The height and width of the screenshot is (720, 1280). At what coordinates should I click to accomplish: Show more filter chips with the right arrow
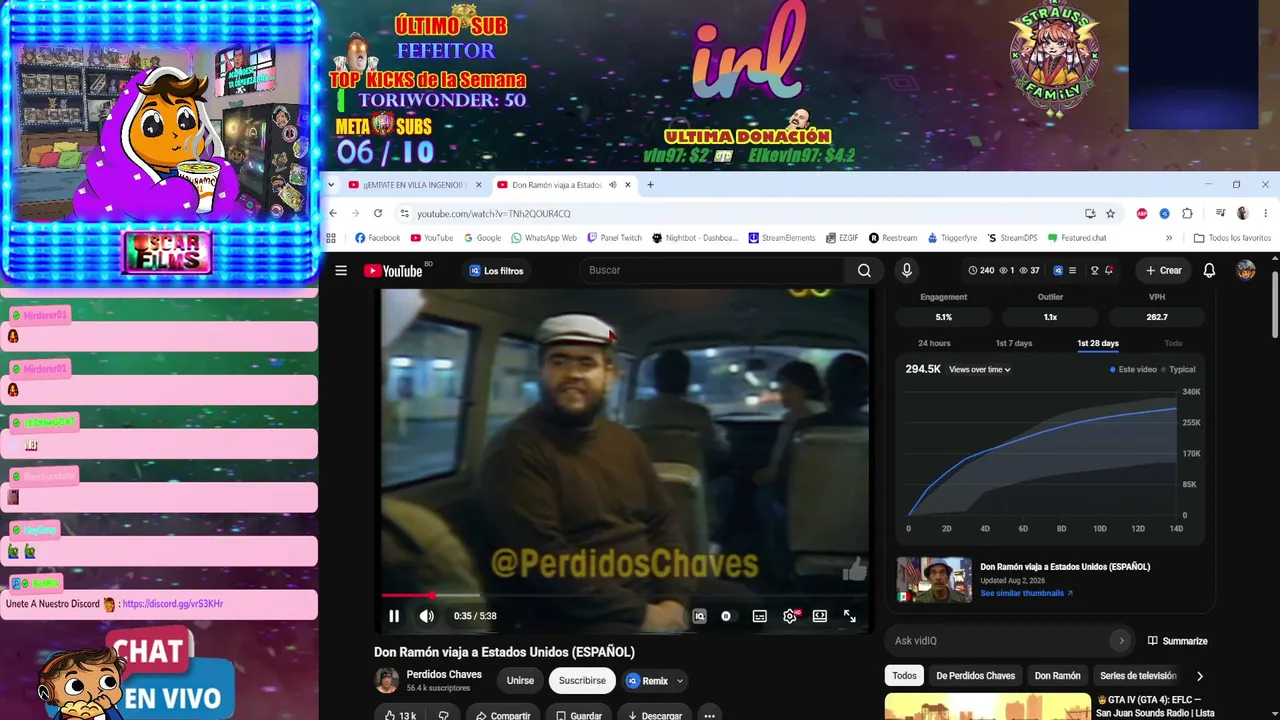[1200, 676]
